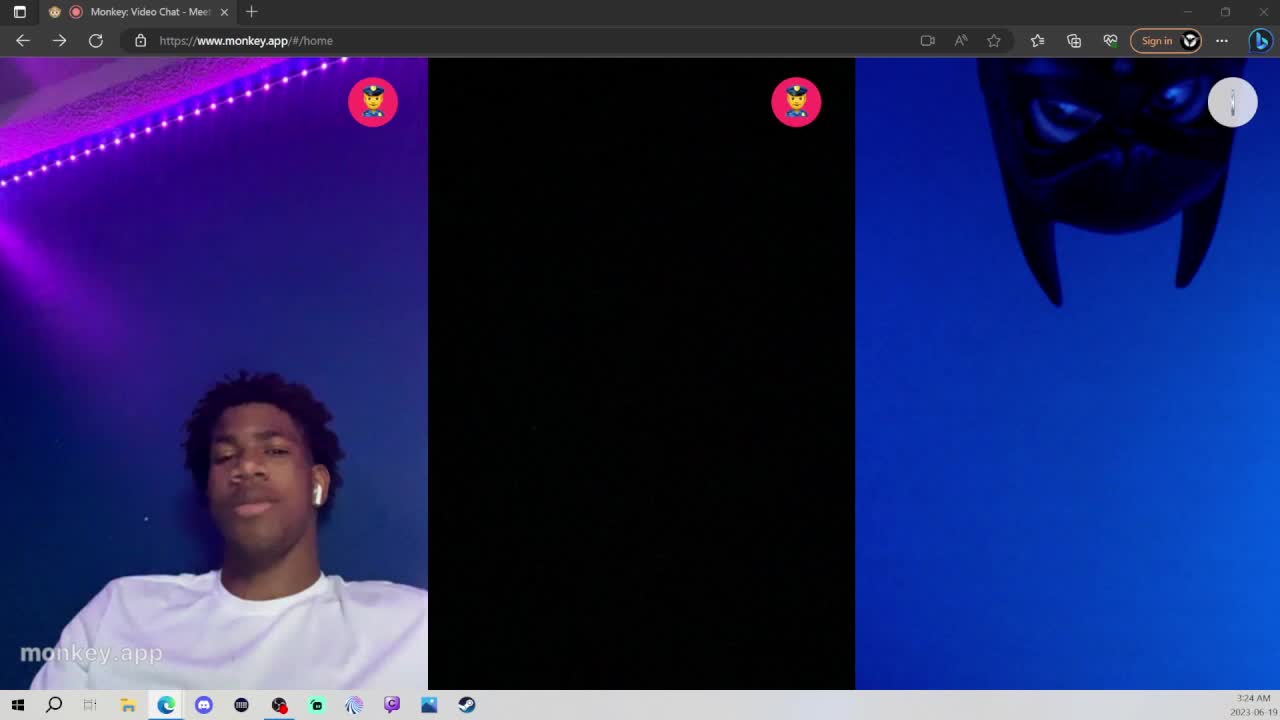This screenshot has width=1280, height=720.
Task: Add this page to favorites star
Action: coord(993,41)
